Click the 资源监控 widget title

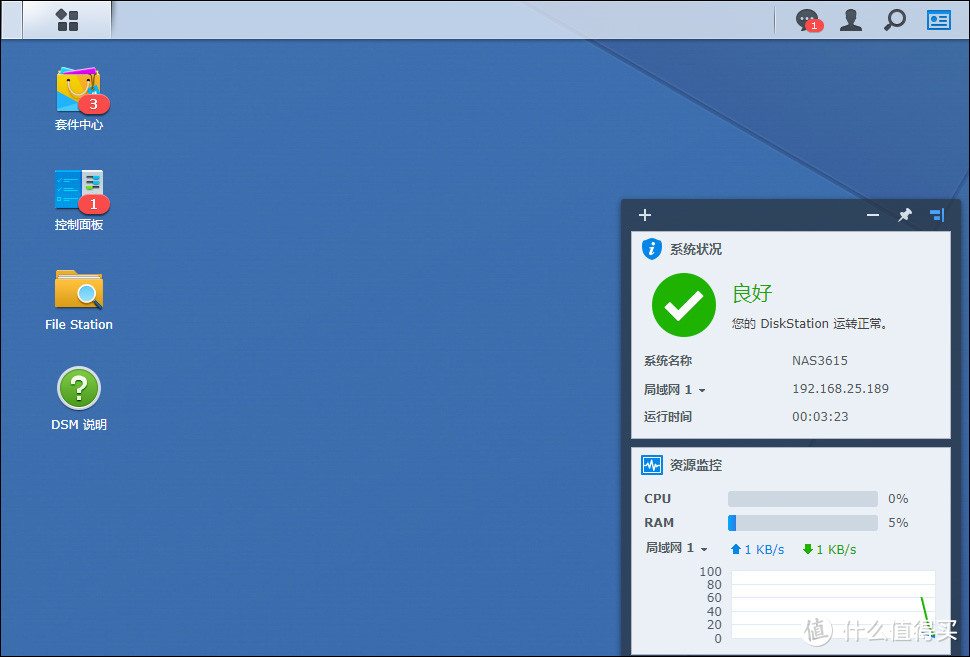click(695, 465)
